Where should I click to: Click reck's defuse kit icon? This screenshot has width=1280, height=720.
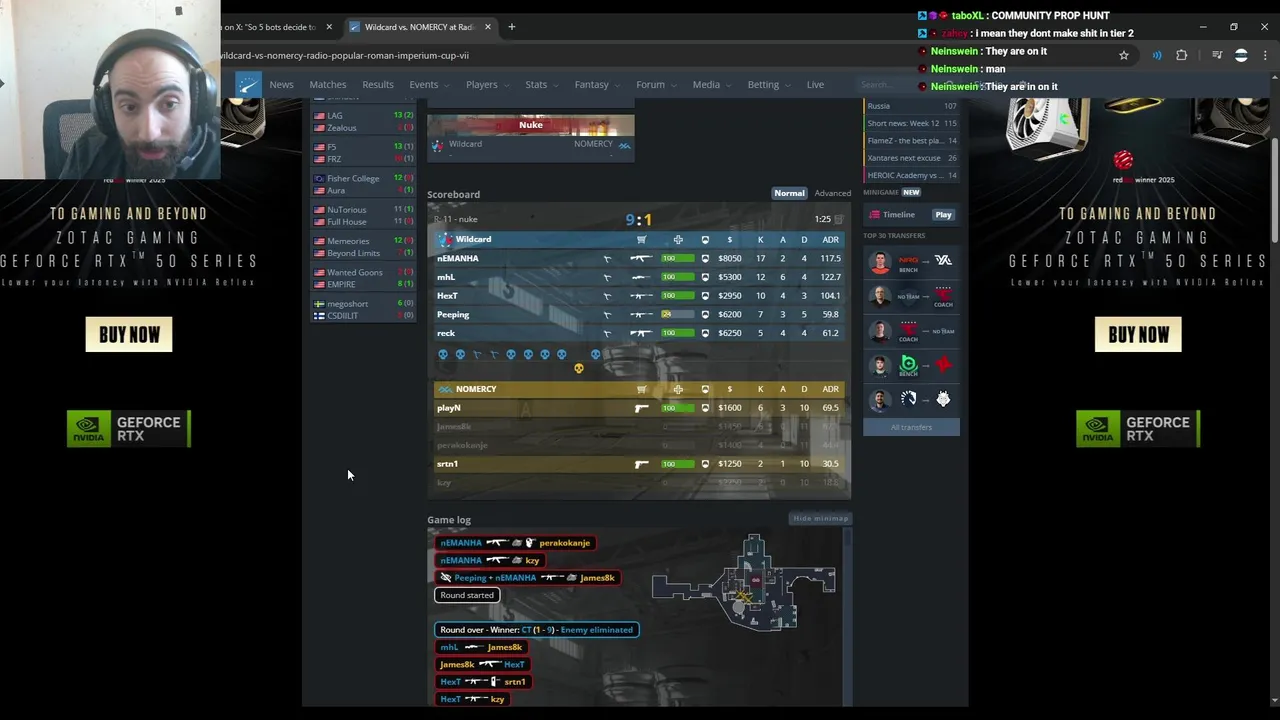coord(607,334)
